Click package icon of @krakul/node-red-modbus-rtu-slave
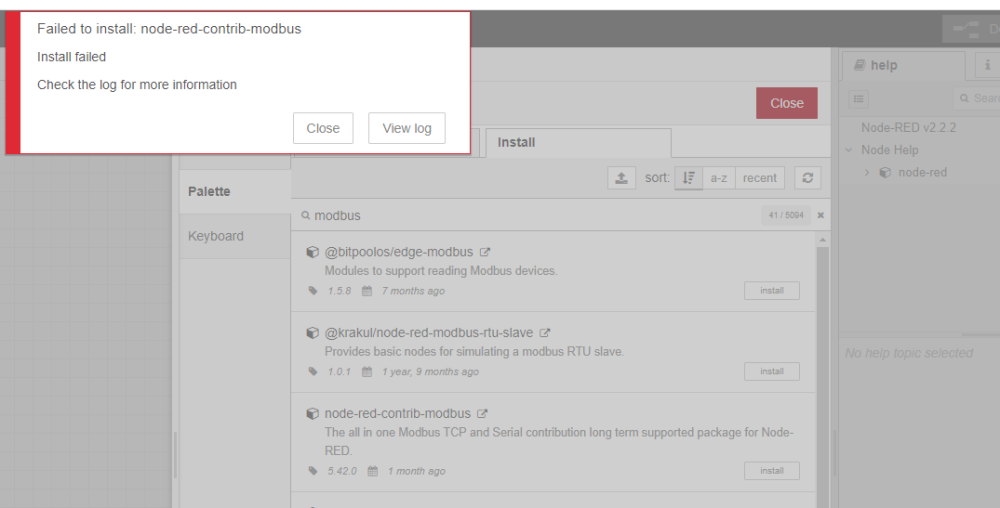Screen dimensions: 1000x508 [x=312, y=333]
